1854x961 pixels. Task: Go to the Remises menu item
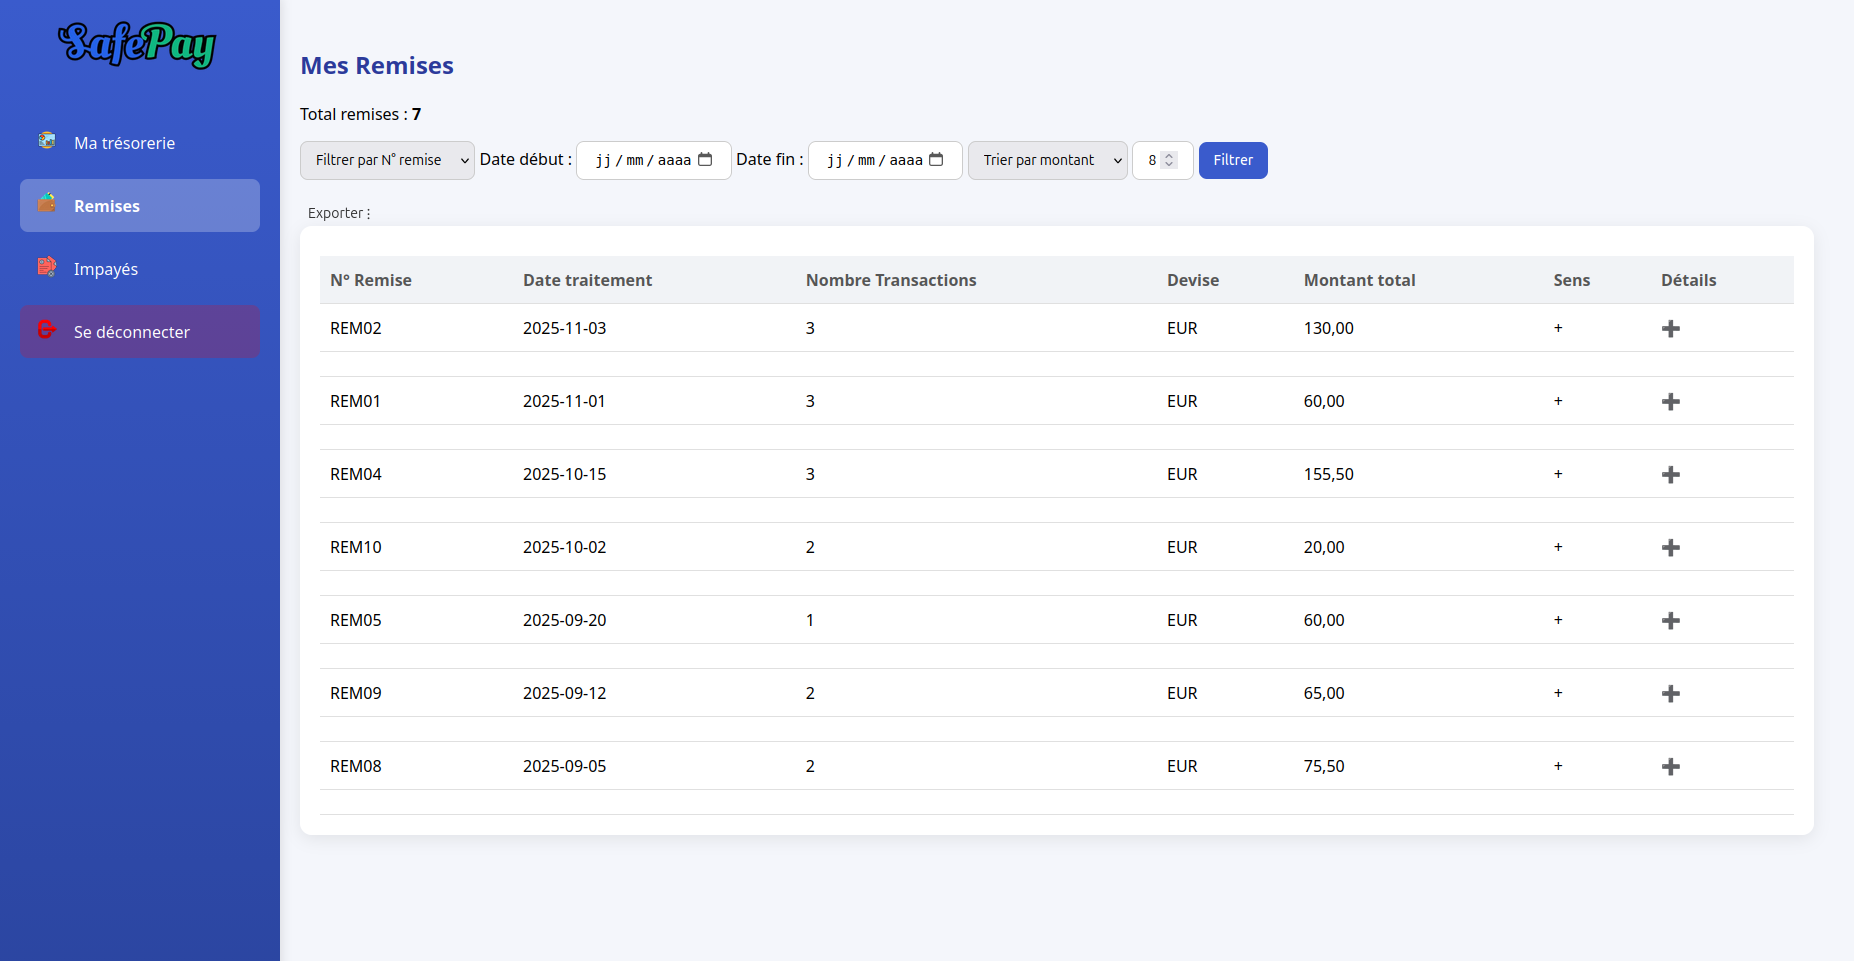pos(140,206)
